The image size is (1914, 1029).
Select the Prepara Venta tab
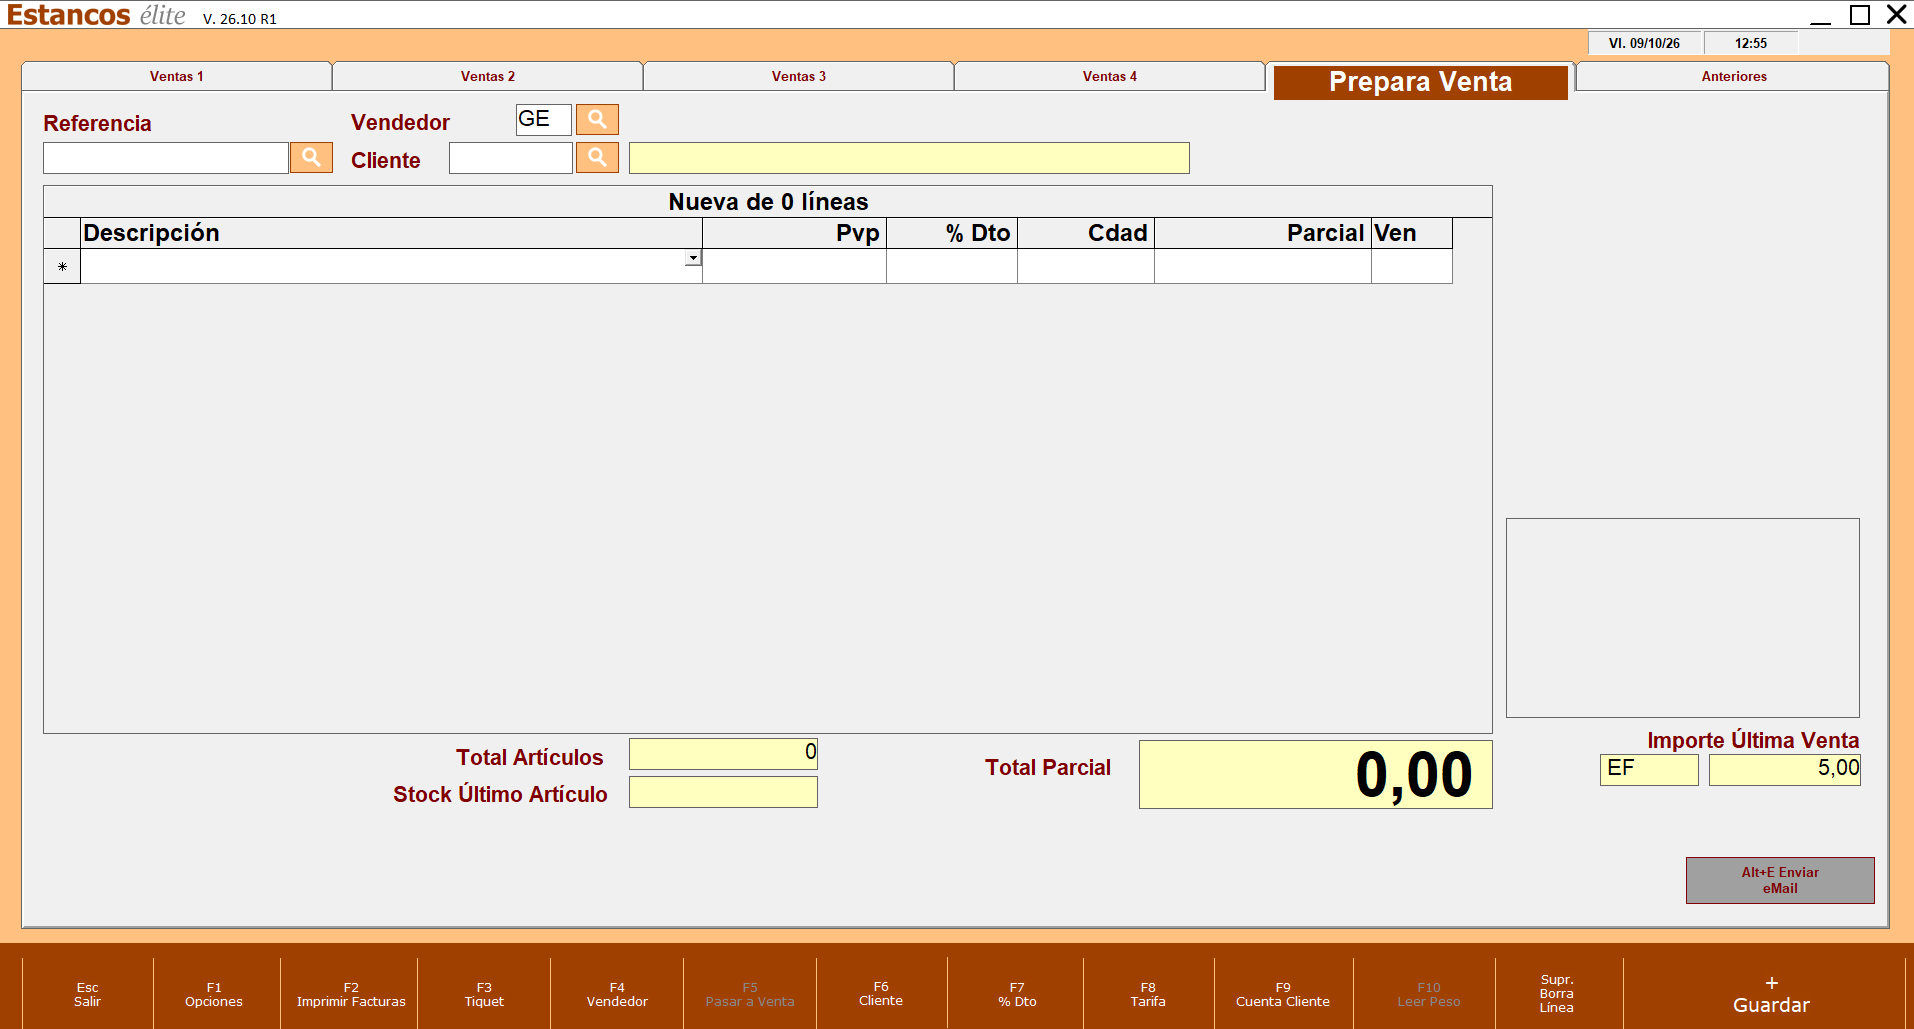pyautogui.click(x=1420, y=82)
